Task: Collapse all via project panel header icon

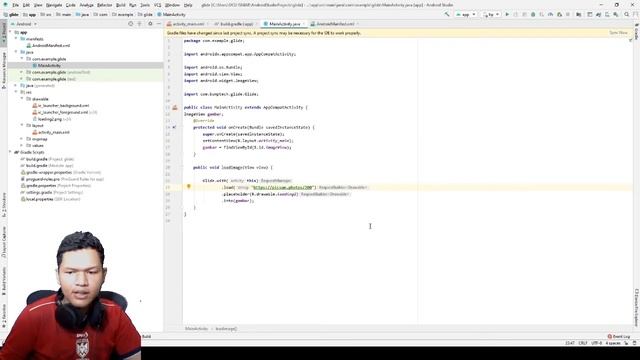Action: coord(140,24)
